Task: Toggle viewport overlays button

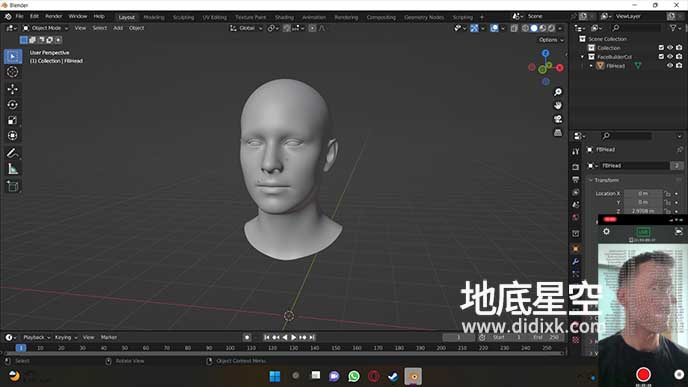Action: [494, 28]
